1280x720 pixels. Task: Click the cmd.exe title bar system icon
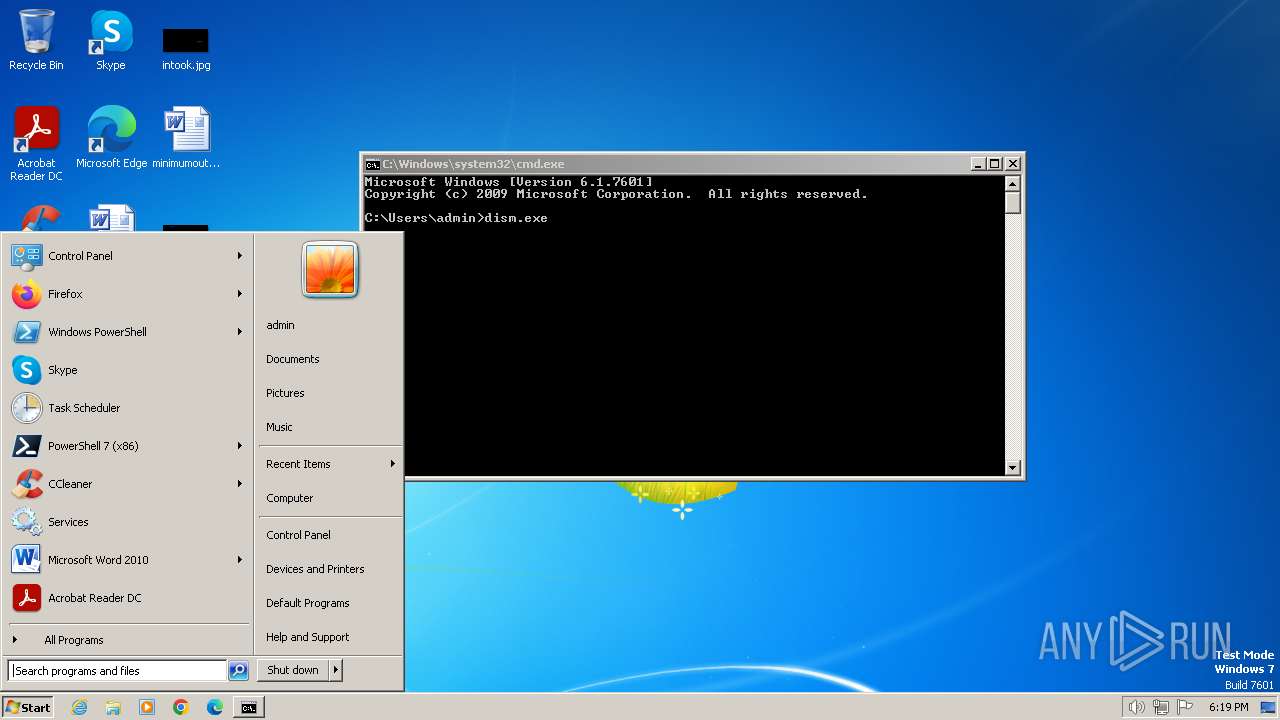tap(372, 164)
